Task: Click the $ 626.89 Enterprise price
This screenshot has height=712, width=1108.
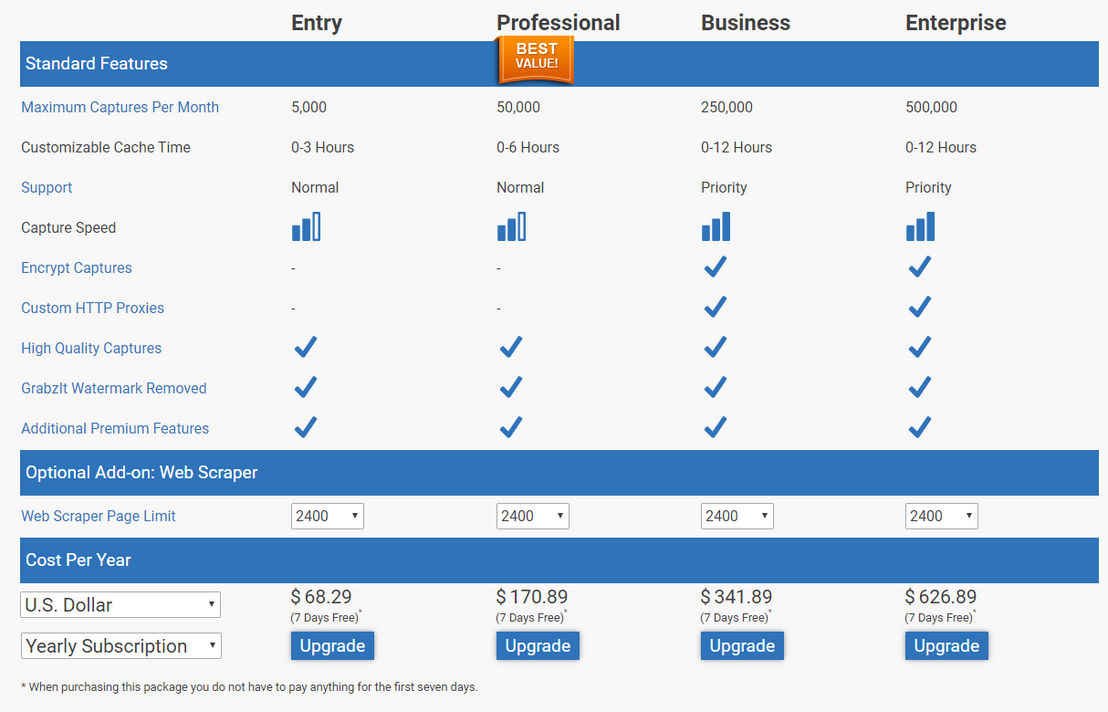Action: coord(941,597)
